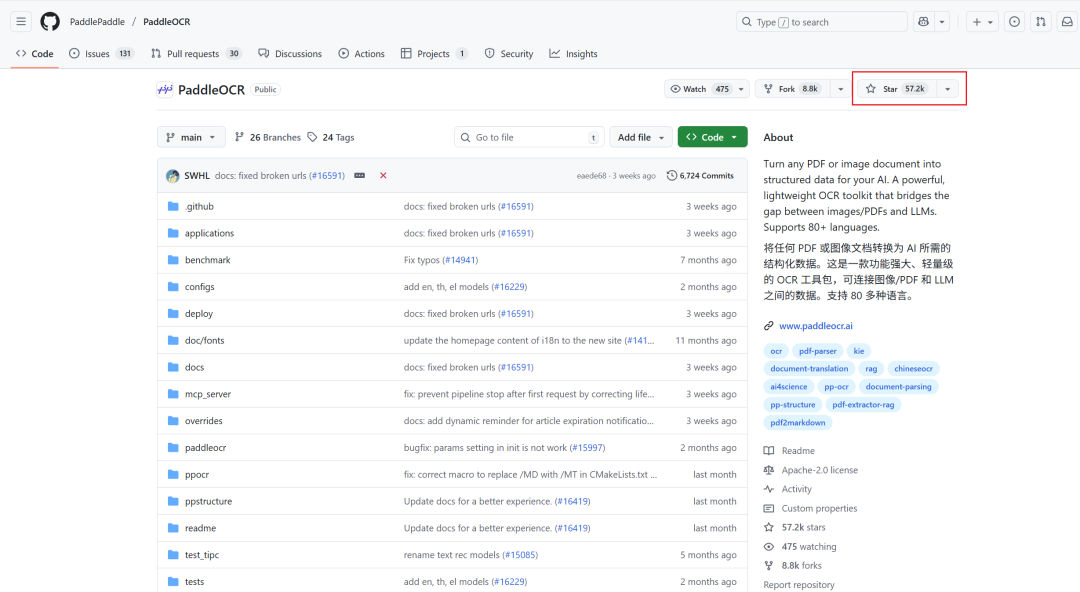The height and width of the screenshot is (592, 1080).
Task: Star the PaddleOCR repository
Action: point(896,89)
